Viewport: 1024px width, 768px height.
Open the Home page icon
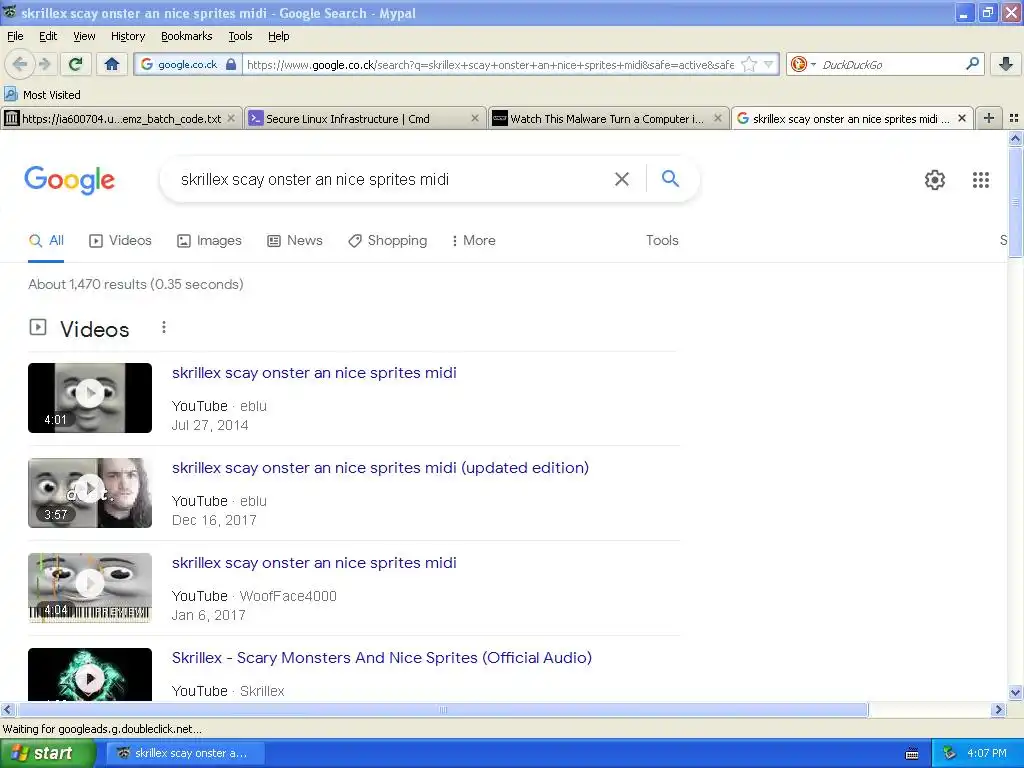coord(112,64)
